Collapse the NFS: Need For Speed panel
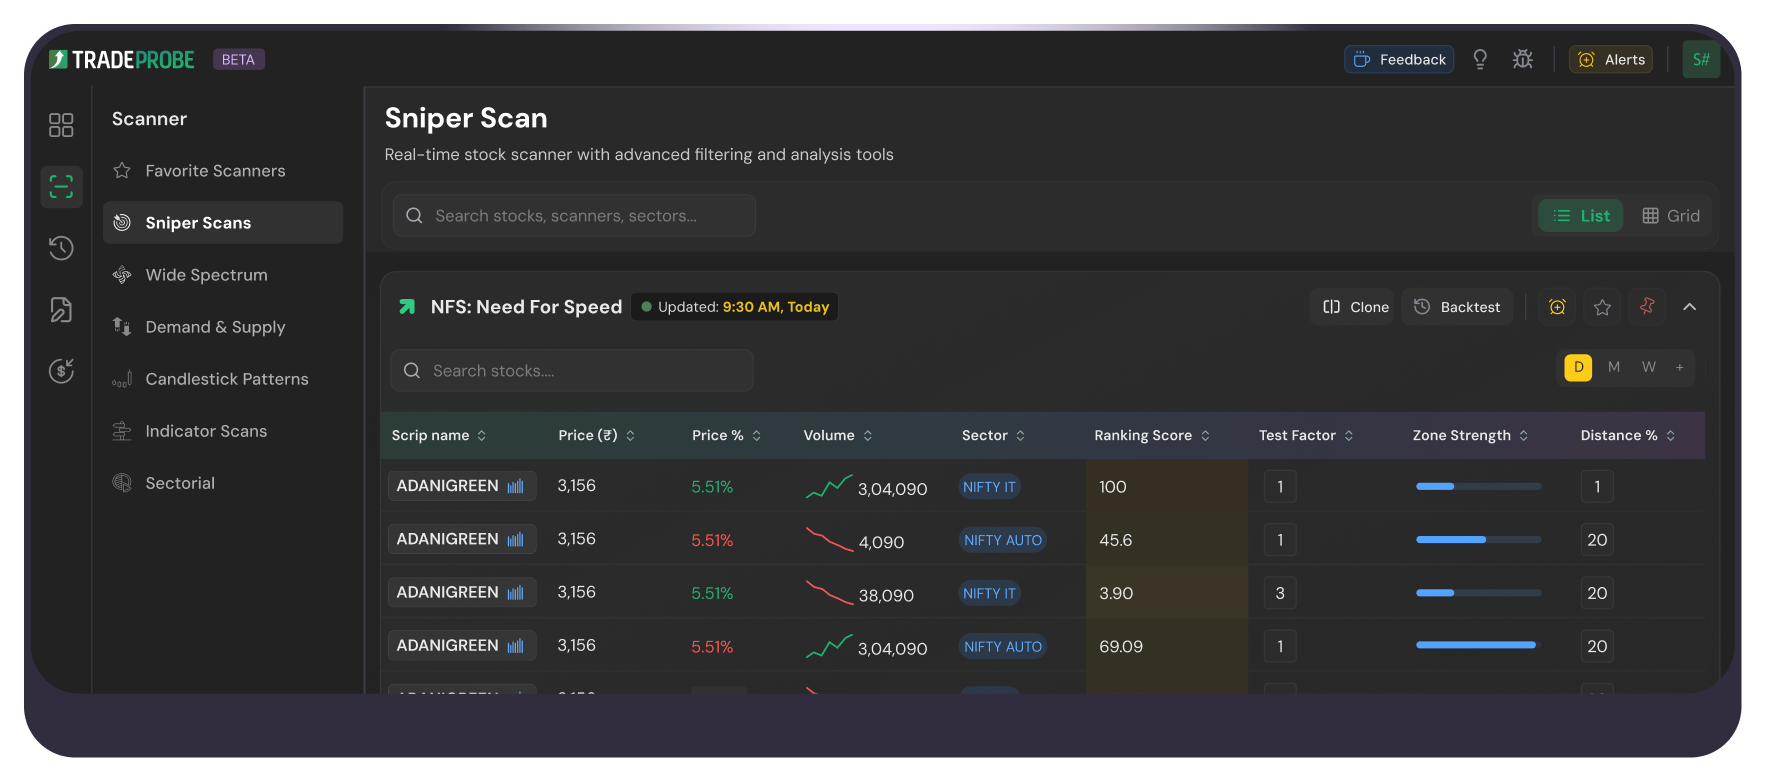This screenshot has width=1766, height=782. pos(1690,307)
